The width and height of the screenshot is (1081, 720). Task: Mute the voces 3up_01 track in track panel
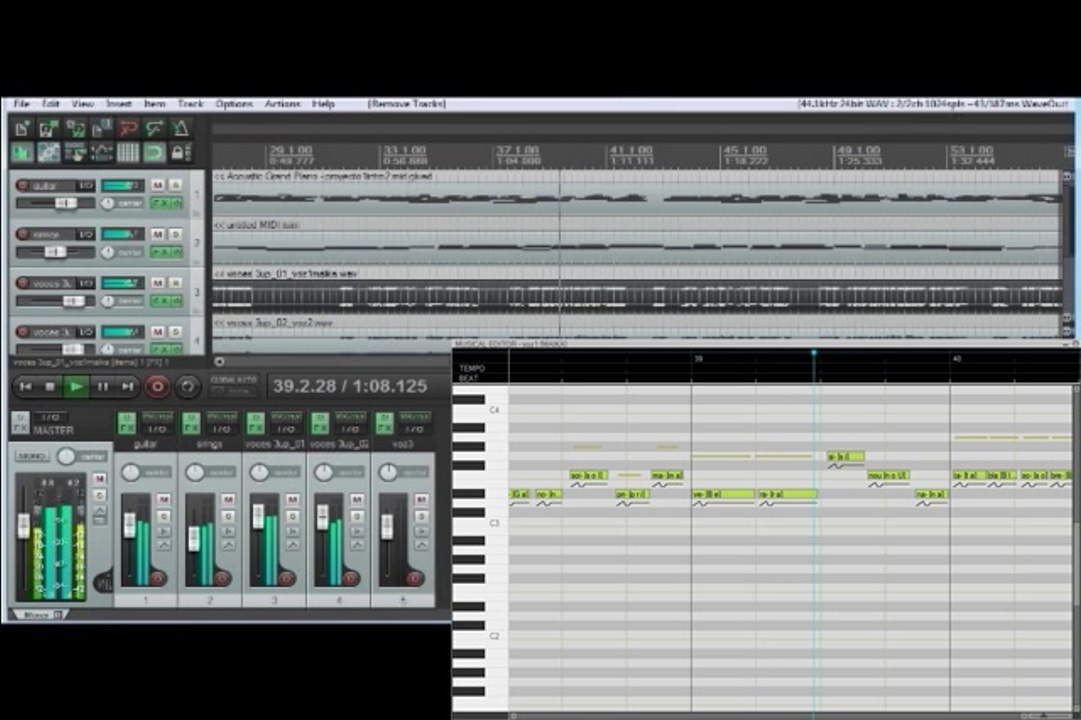coord(157,283)
